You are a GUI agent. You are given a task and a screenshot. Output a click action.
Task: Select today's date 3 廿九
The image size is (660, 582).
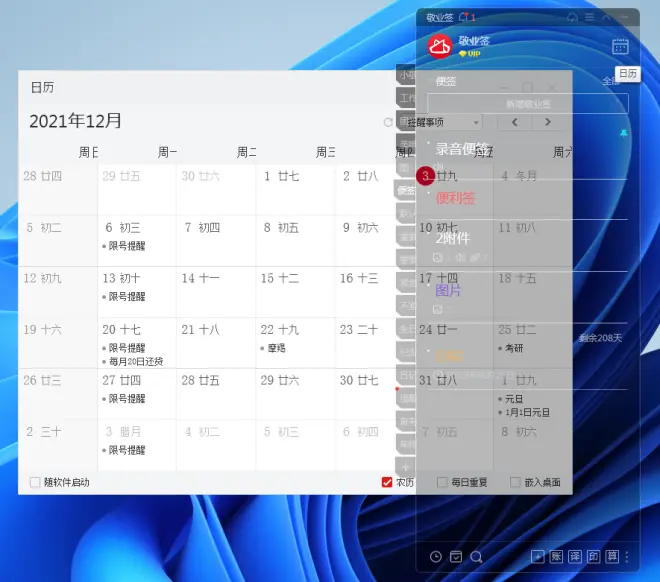(425, 175)
